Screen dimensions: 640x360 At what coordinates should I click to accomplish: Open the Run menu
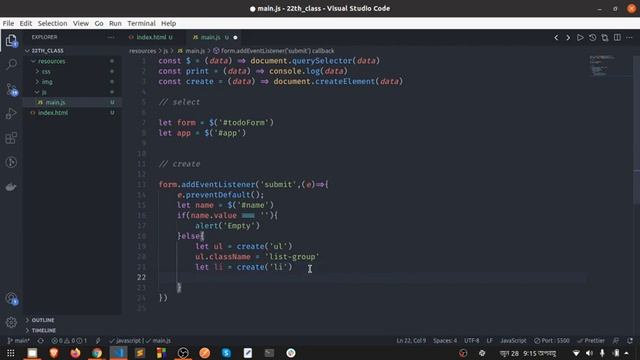(115, 23)
